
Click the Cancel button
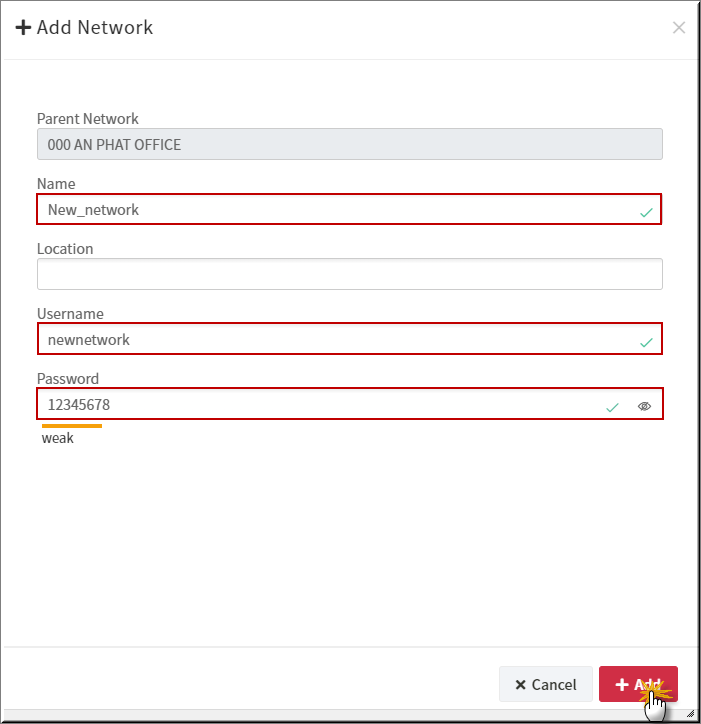point(545,684)
